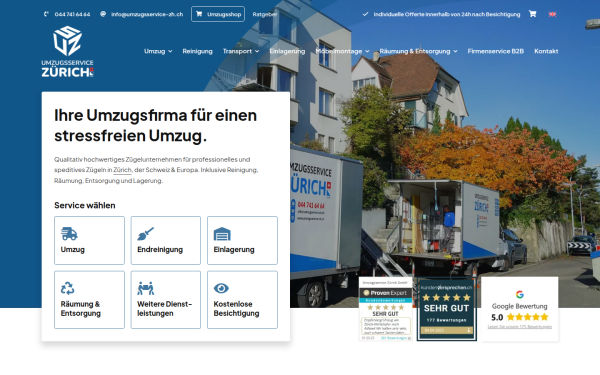
Task: Open the shopping cart icon at top right
Action: (x=532, y=14)
